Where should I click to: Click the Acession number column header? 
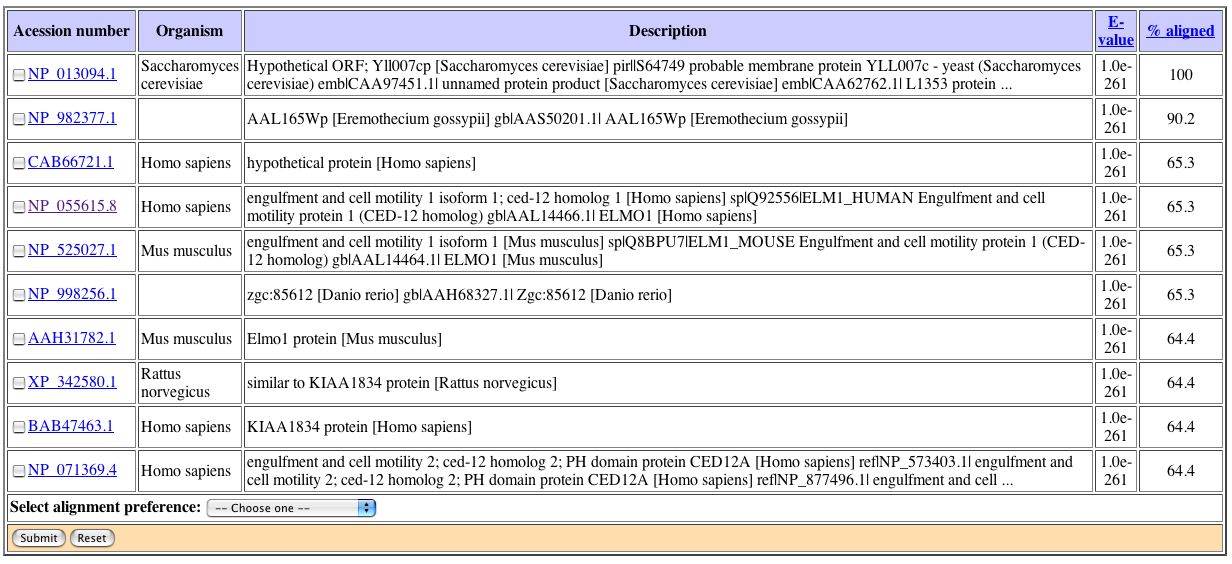click(x=71, y=31)
